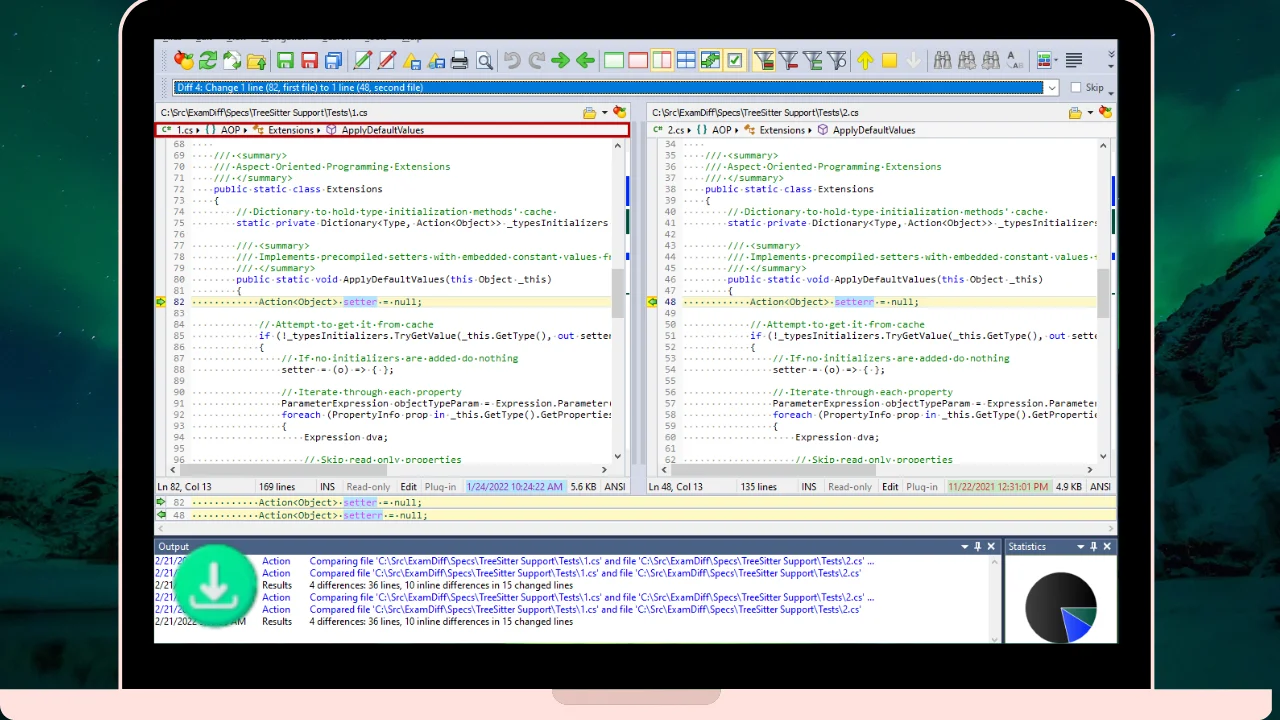Viewport: 1280px width, 720px height.
Task: Open files with the folder arrow icon
Action: (257, 61)
